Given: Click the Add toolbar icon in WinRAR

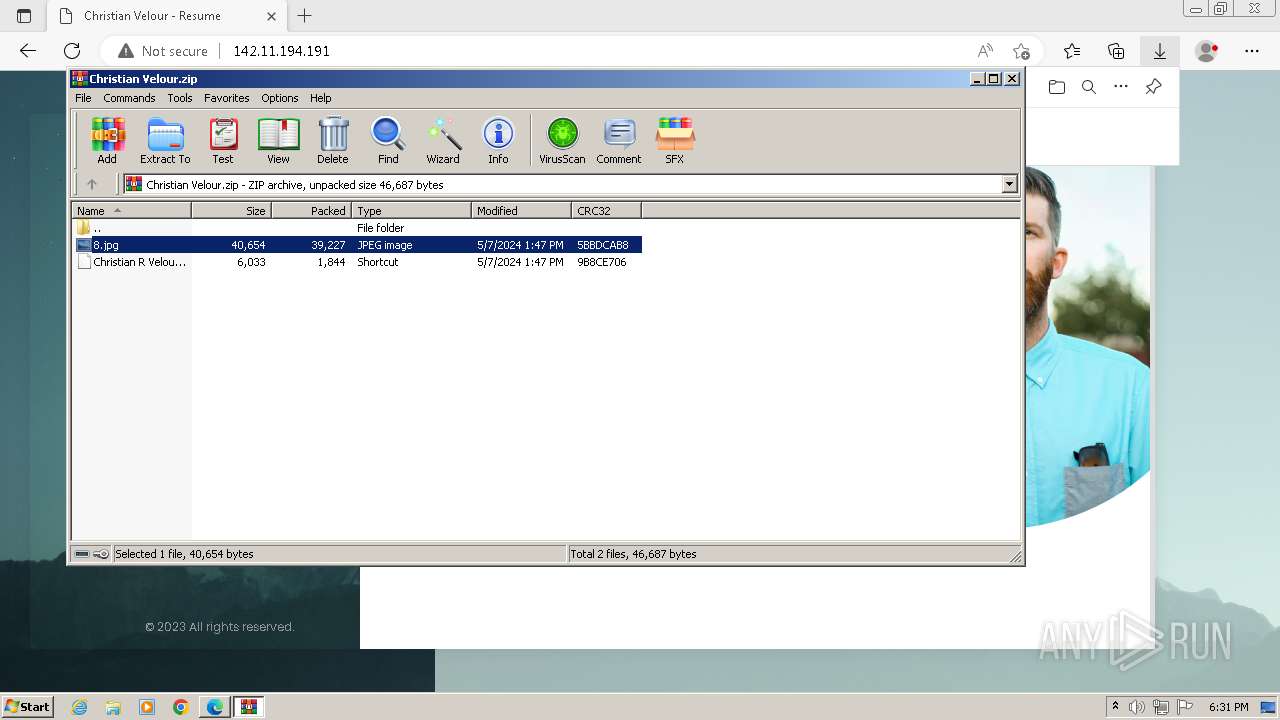Looking at the screenshot, I should (107, 140).
